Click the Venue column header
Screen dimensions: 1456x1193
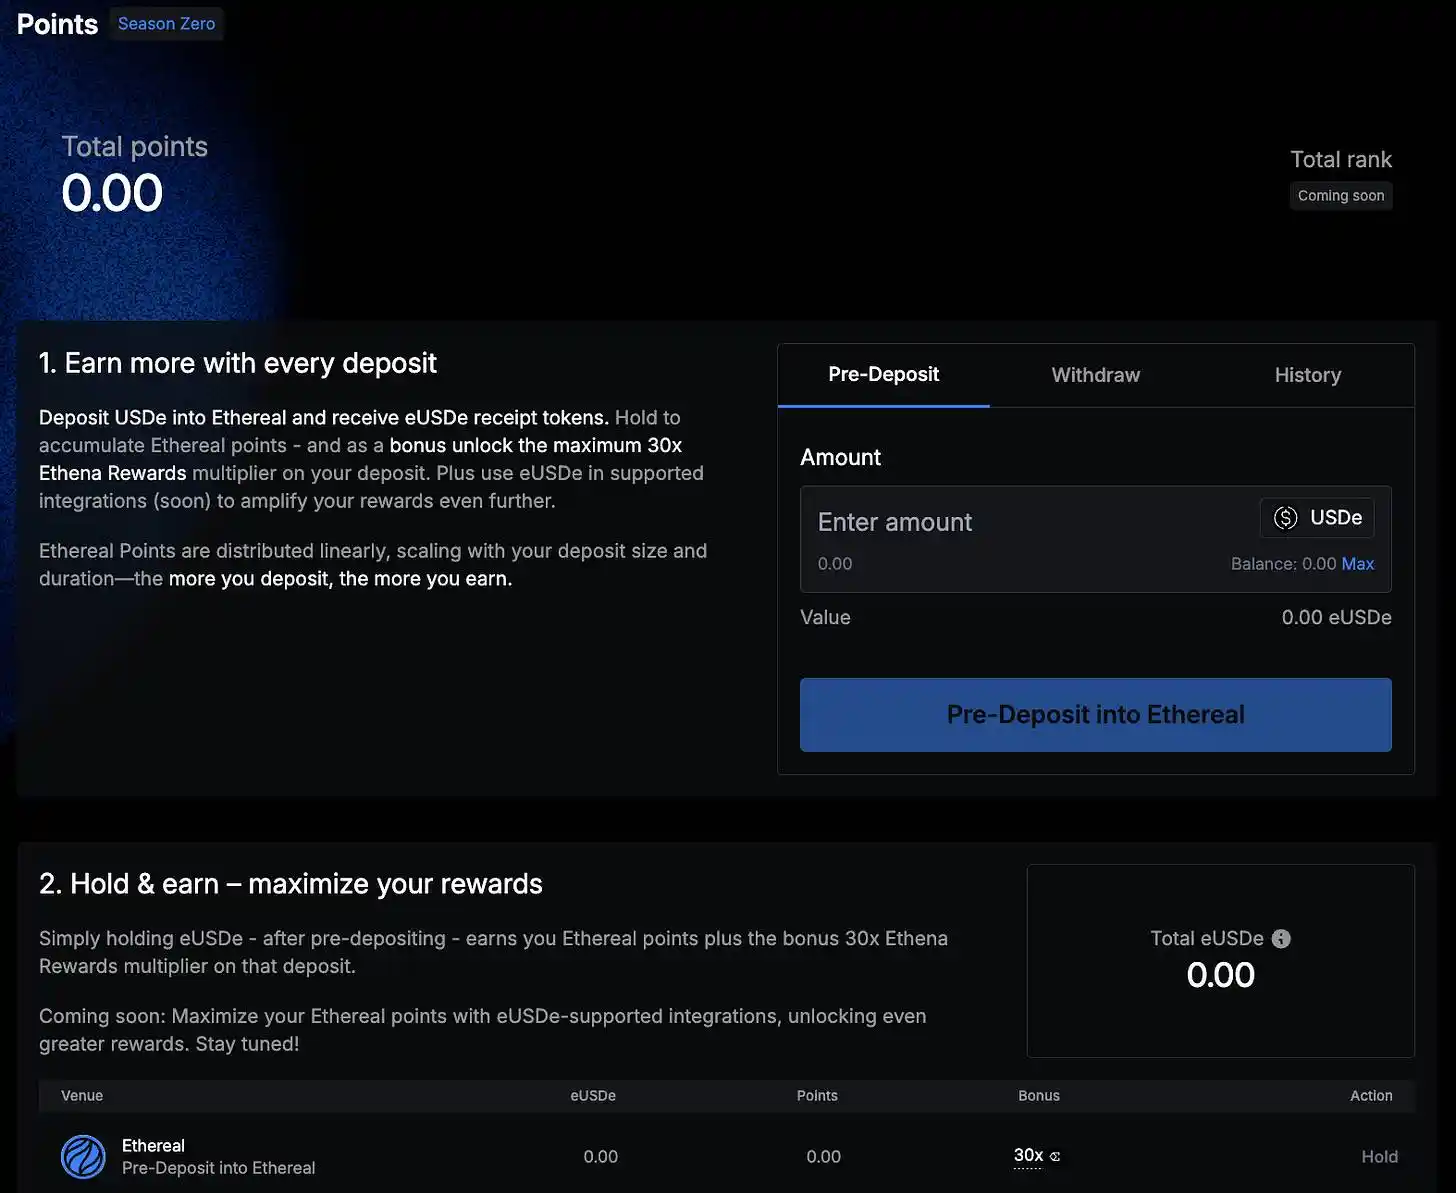[x=82, y=1096]
